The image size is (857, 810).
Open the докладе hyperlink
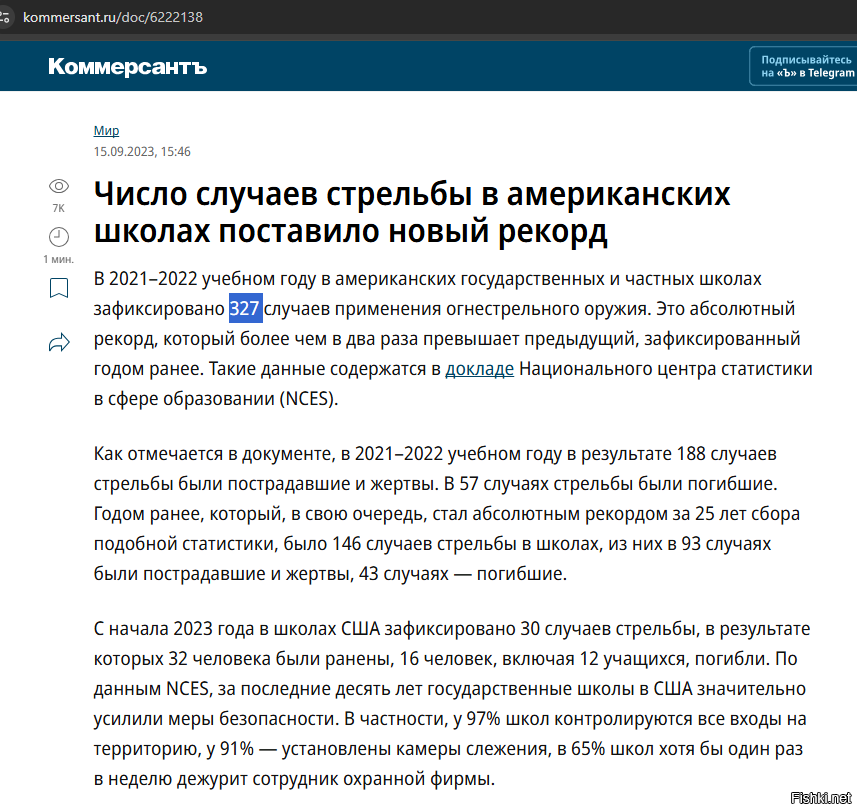479,369
